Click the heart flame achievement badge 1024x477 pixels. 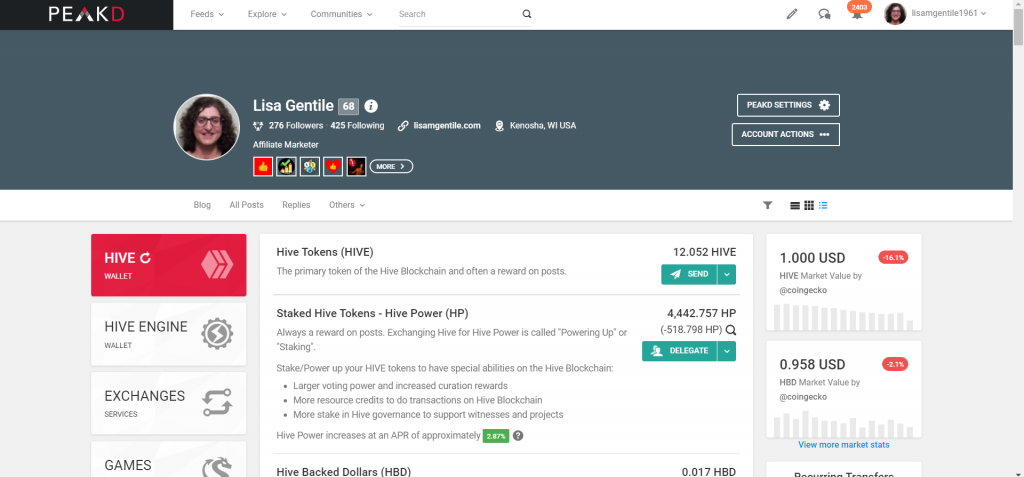pos(333,167)
